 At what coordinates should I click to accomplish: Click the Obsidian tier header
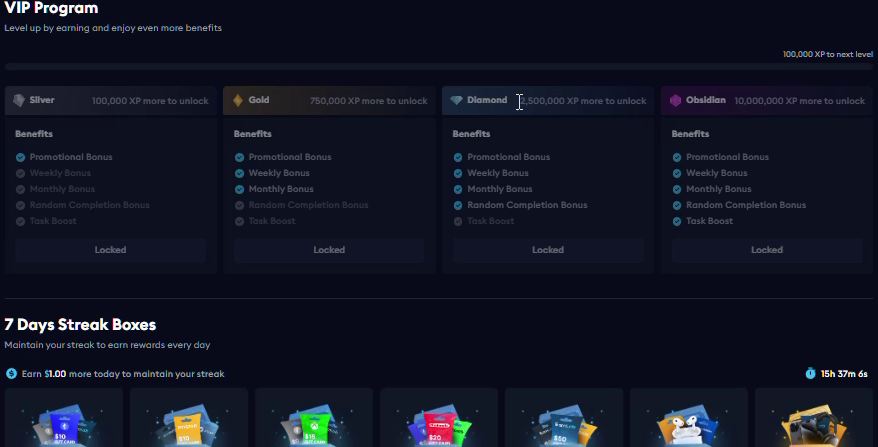pos(767,100)
